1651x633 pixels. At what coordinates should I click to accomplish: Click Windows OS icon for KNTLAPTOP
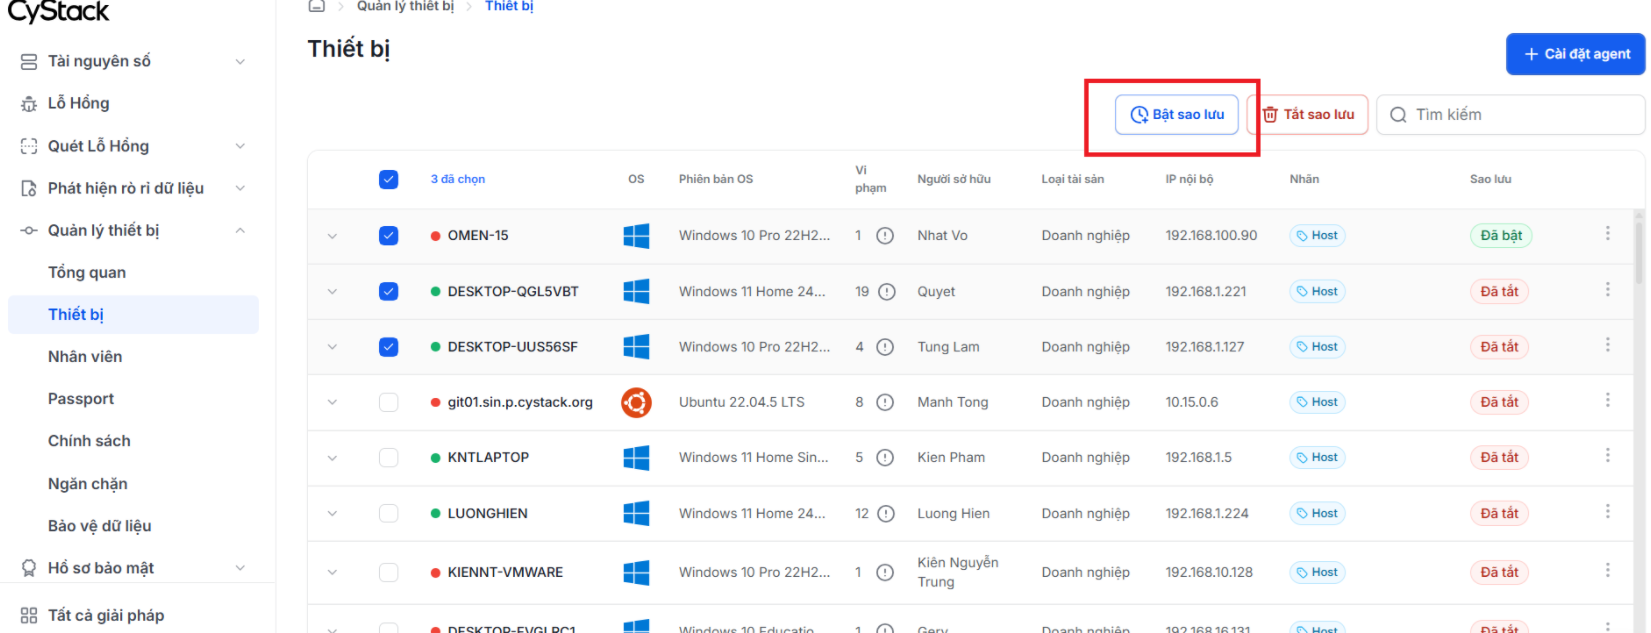(636, 458)
